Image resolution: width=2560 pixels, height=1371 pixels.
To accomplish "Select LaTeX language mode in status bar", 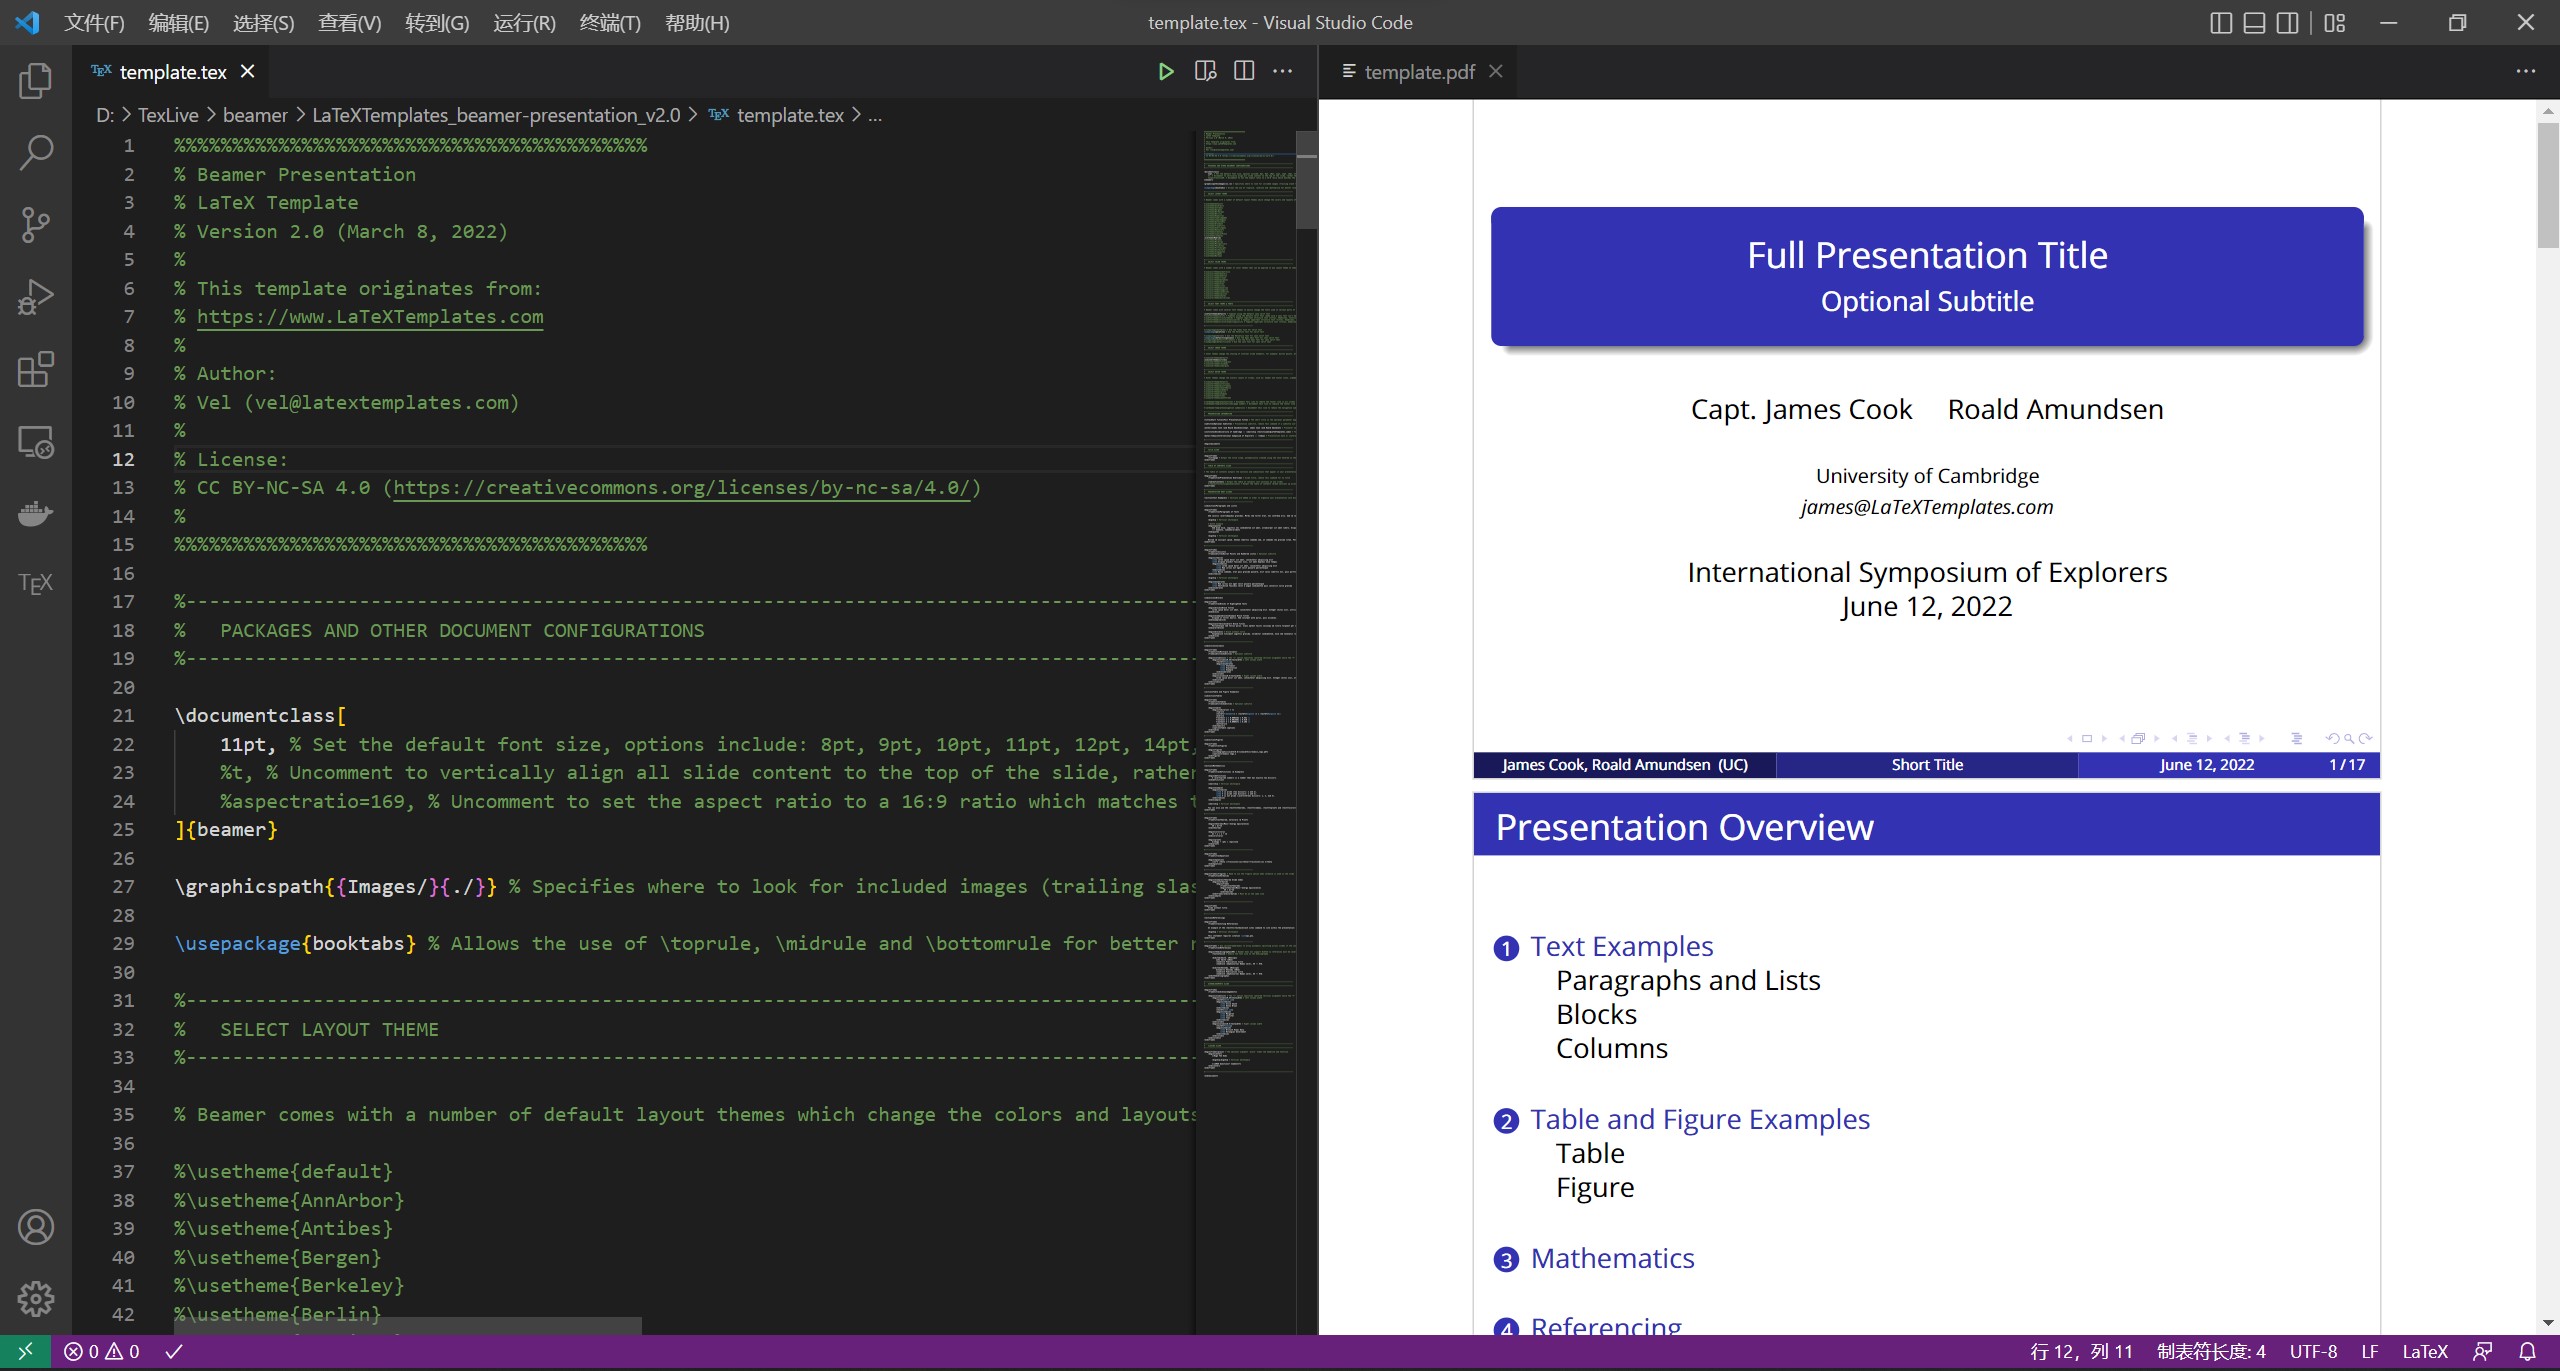I will coord(2424,1352).
